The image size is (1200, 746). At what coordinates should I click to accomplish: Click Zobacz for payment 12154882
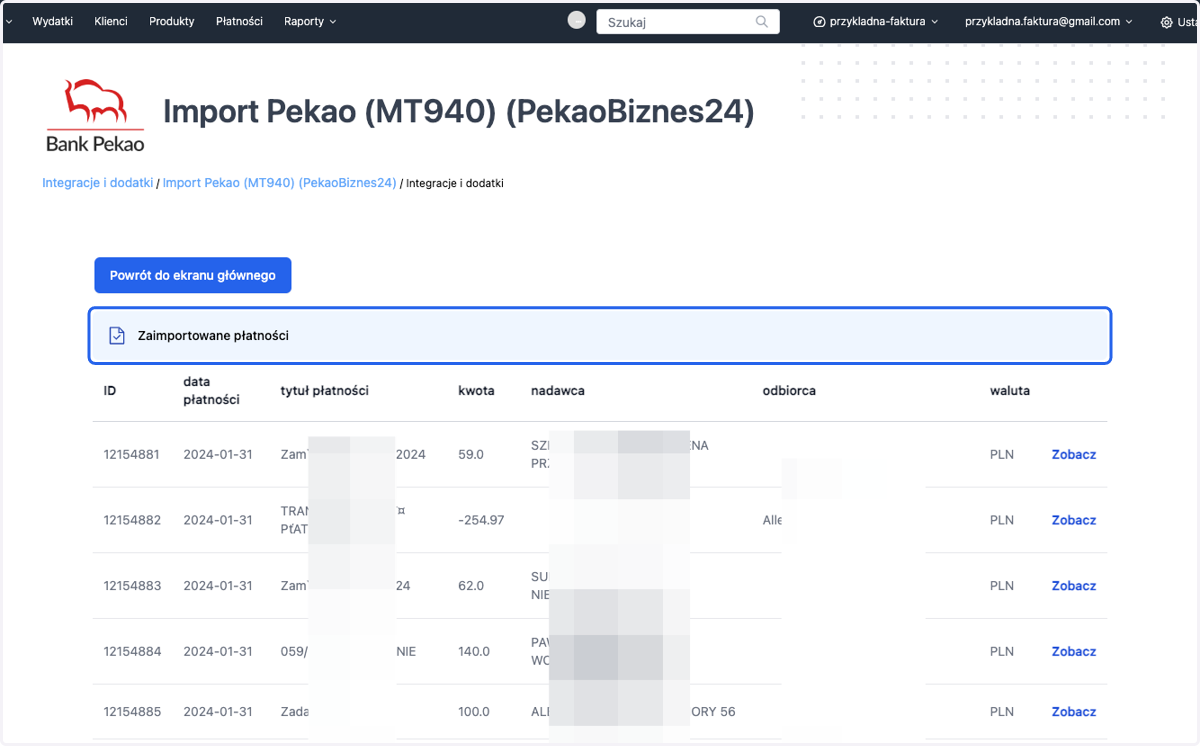(x=1074, y=520)
